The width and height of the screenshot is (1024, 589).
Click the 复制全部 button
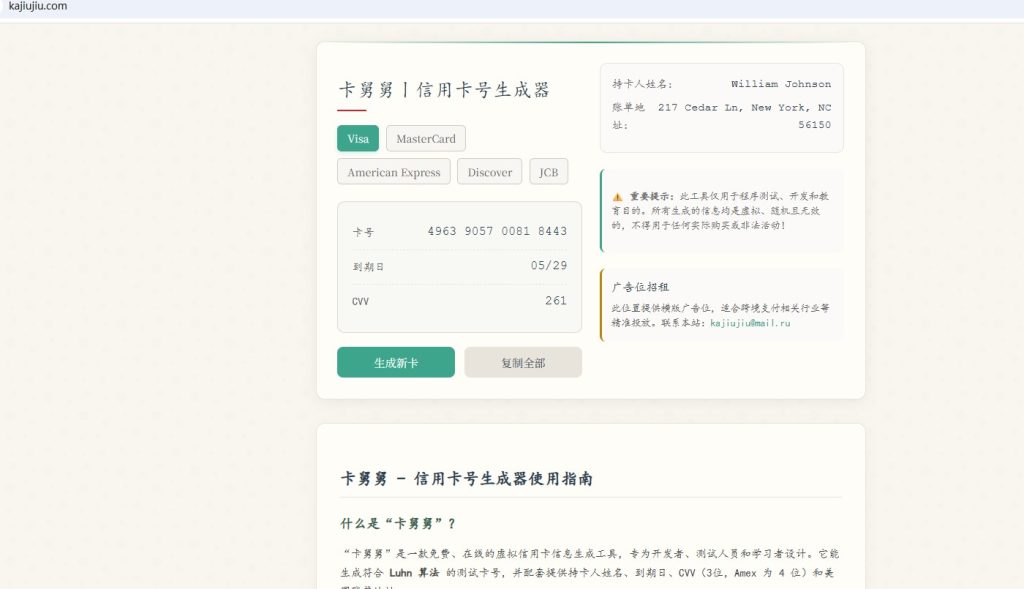click(522, 362)
